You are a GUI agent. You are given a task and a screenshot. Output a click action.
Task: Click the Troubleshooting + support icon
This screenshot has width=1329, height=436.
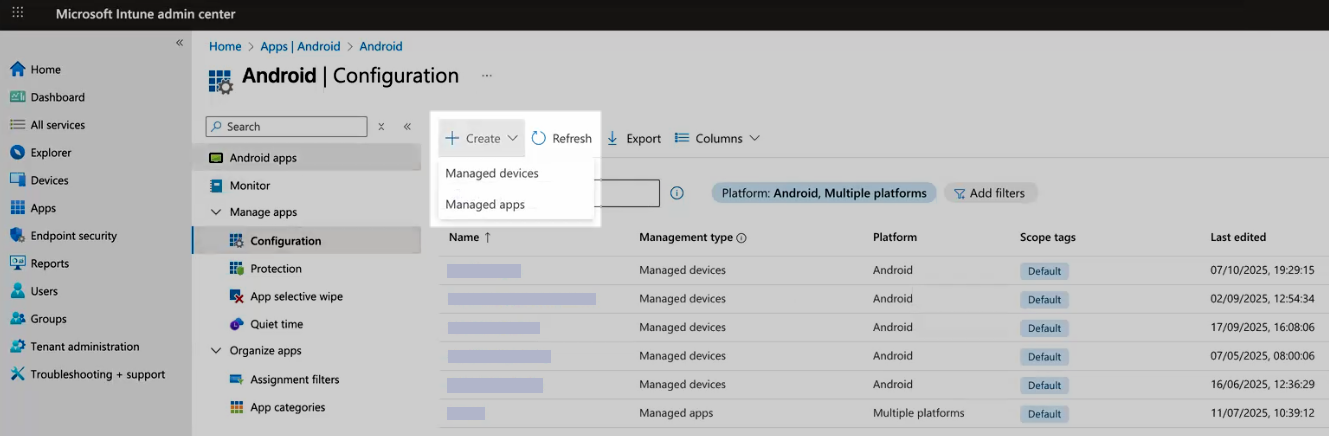click(x=17, y=374)
